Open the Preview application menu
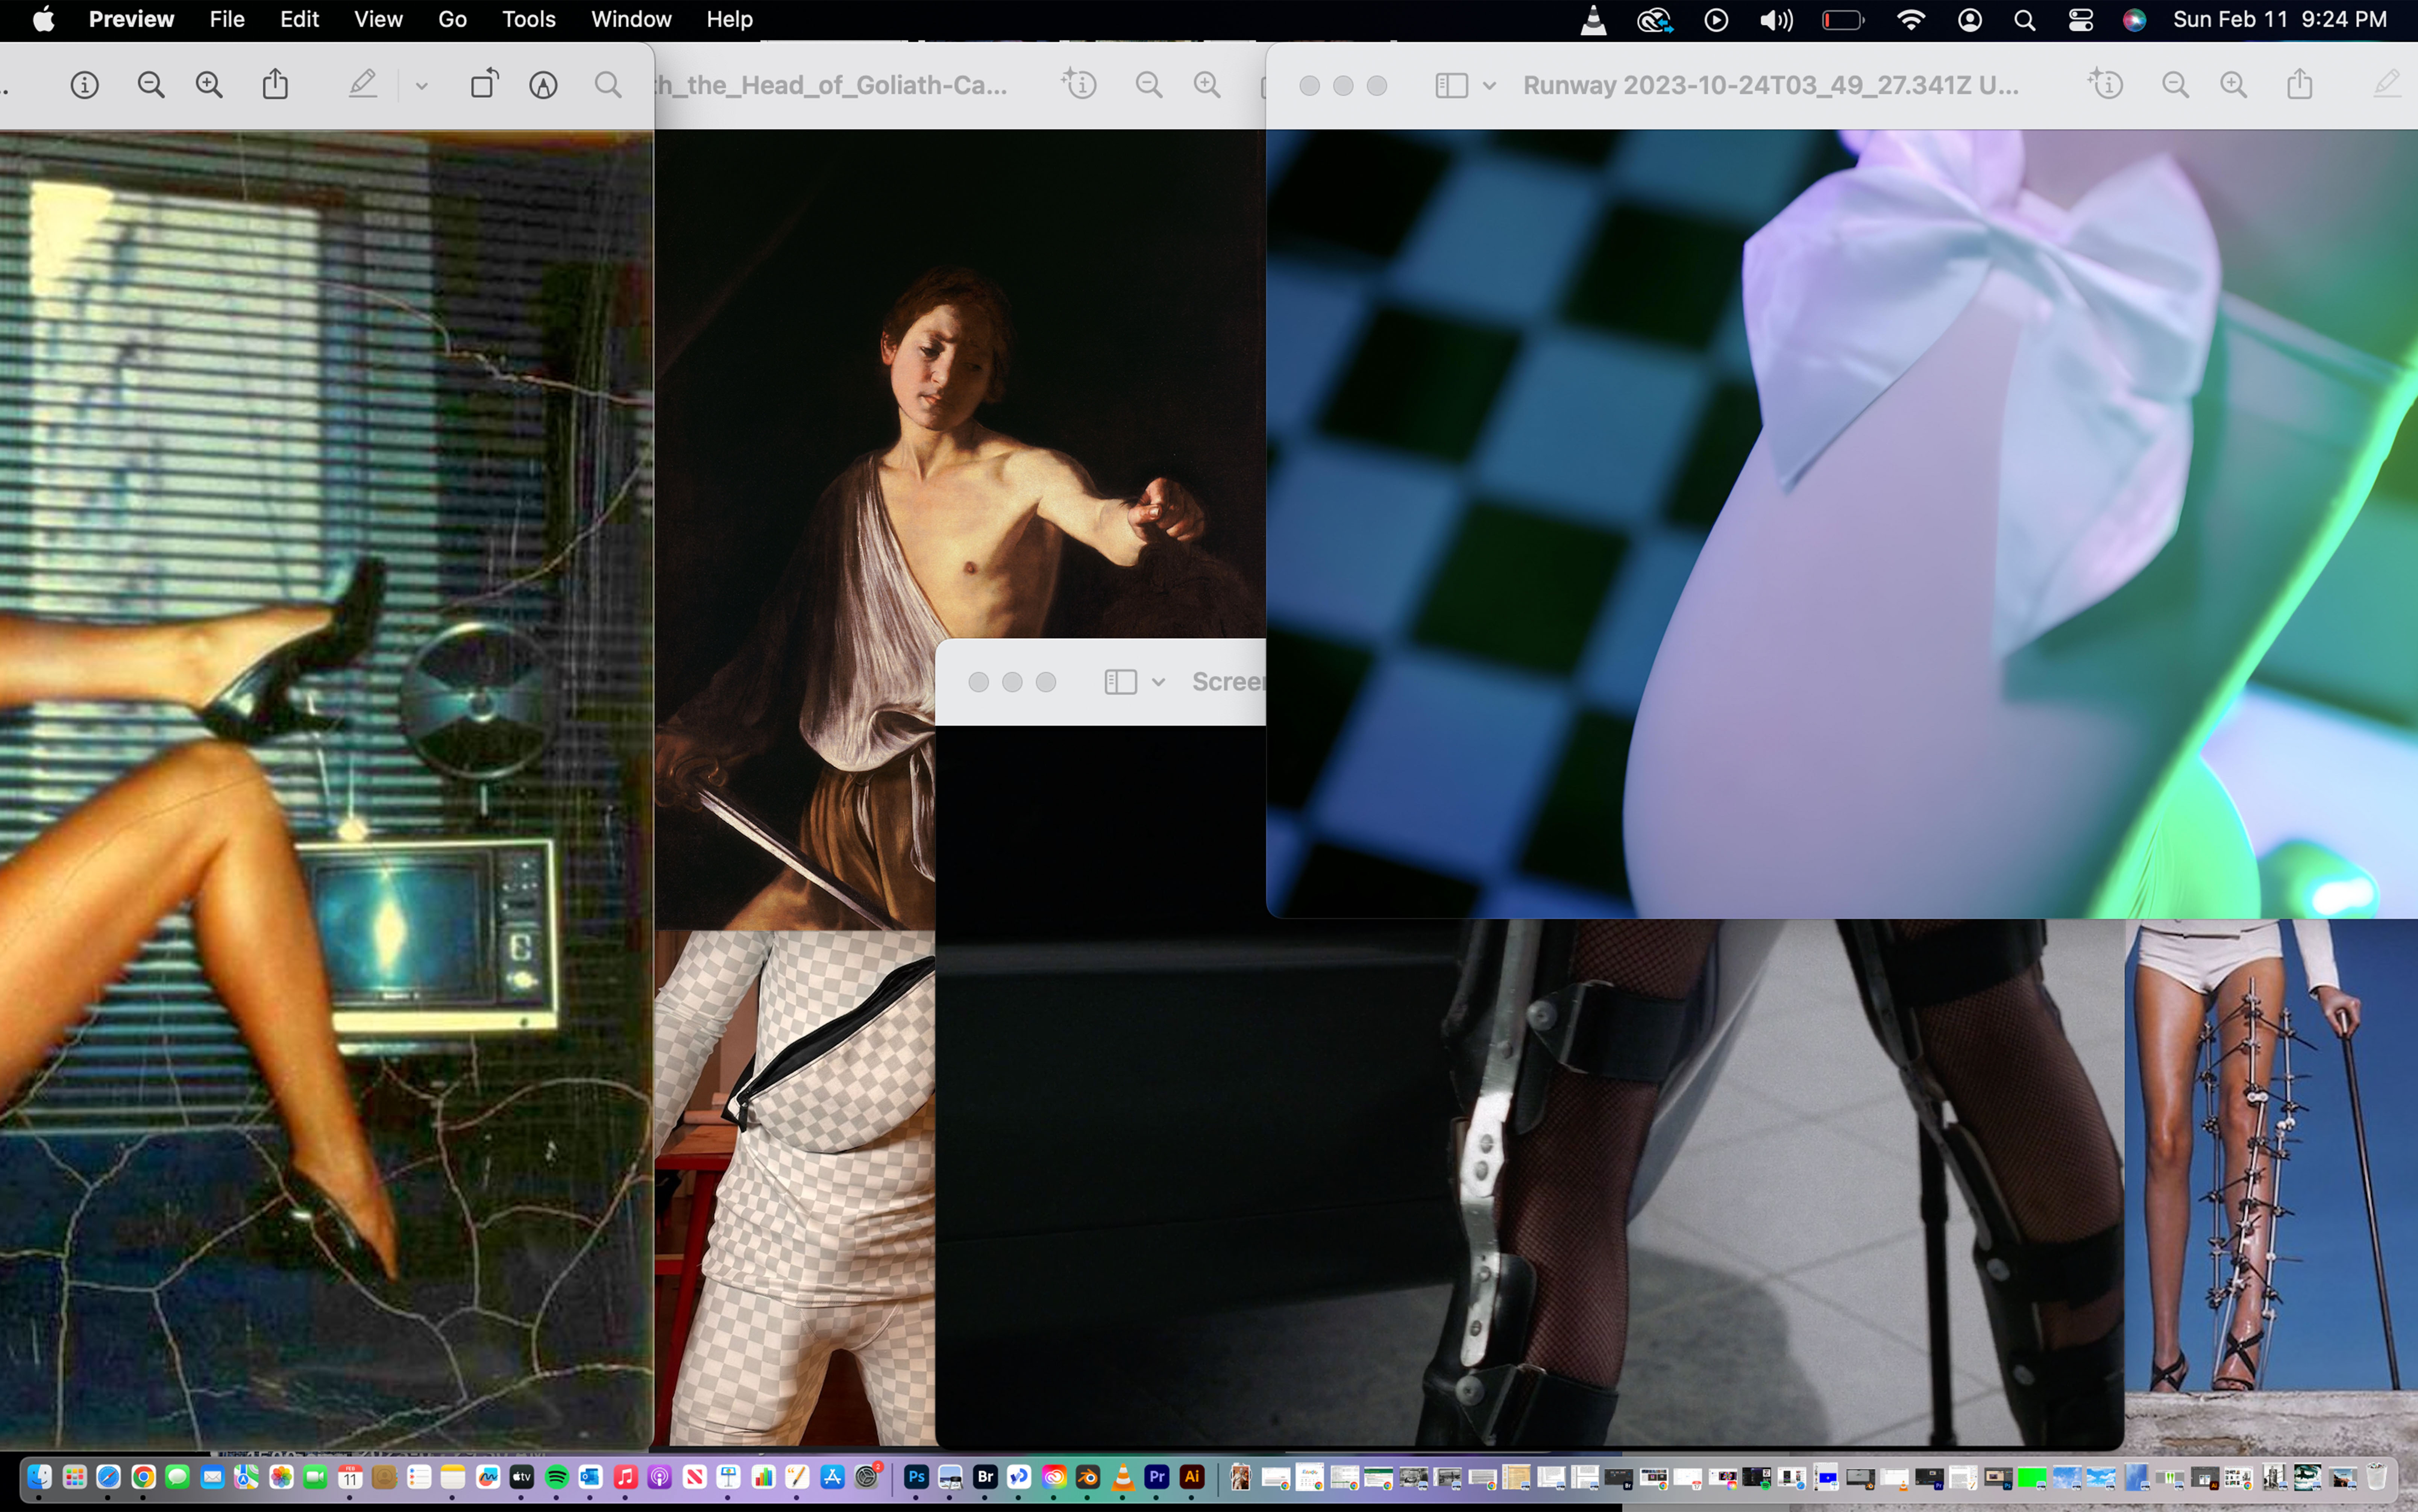2418x1512 pixels. (x=131, y=20)
